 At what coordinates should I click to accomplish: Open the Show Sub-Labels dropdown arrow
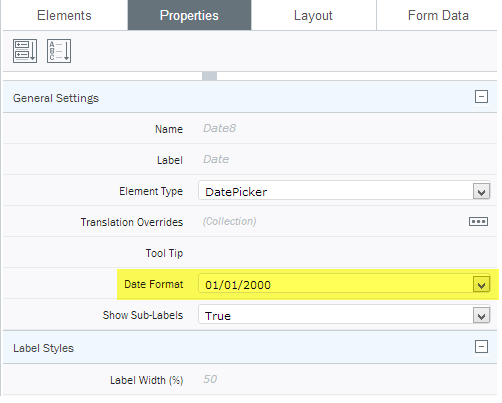(x=481, y=316)
